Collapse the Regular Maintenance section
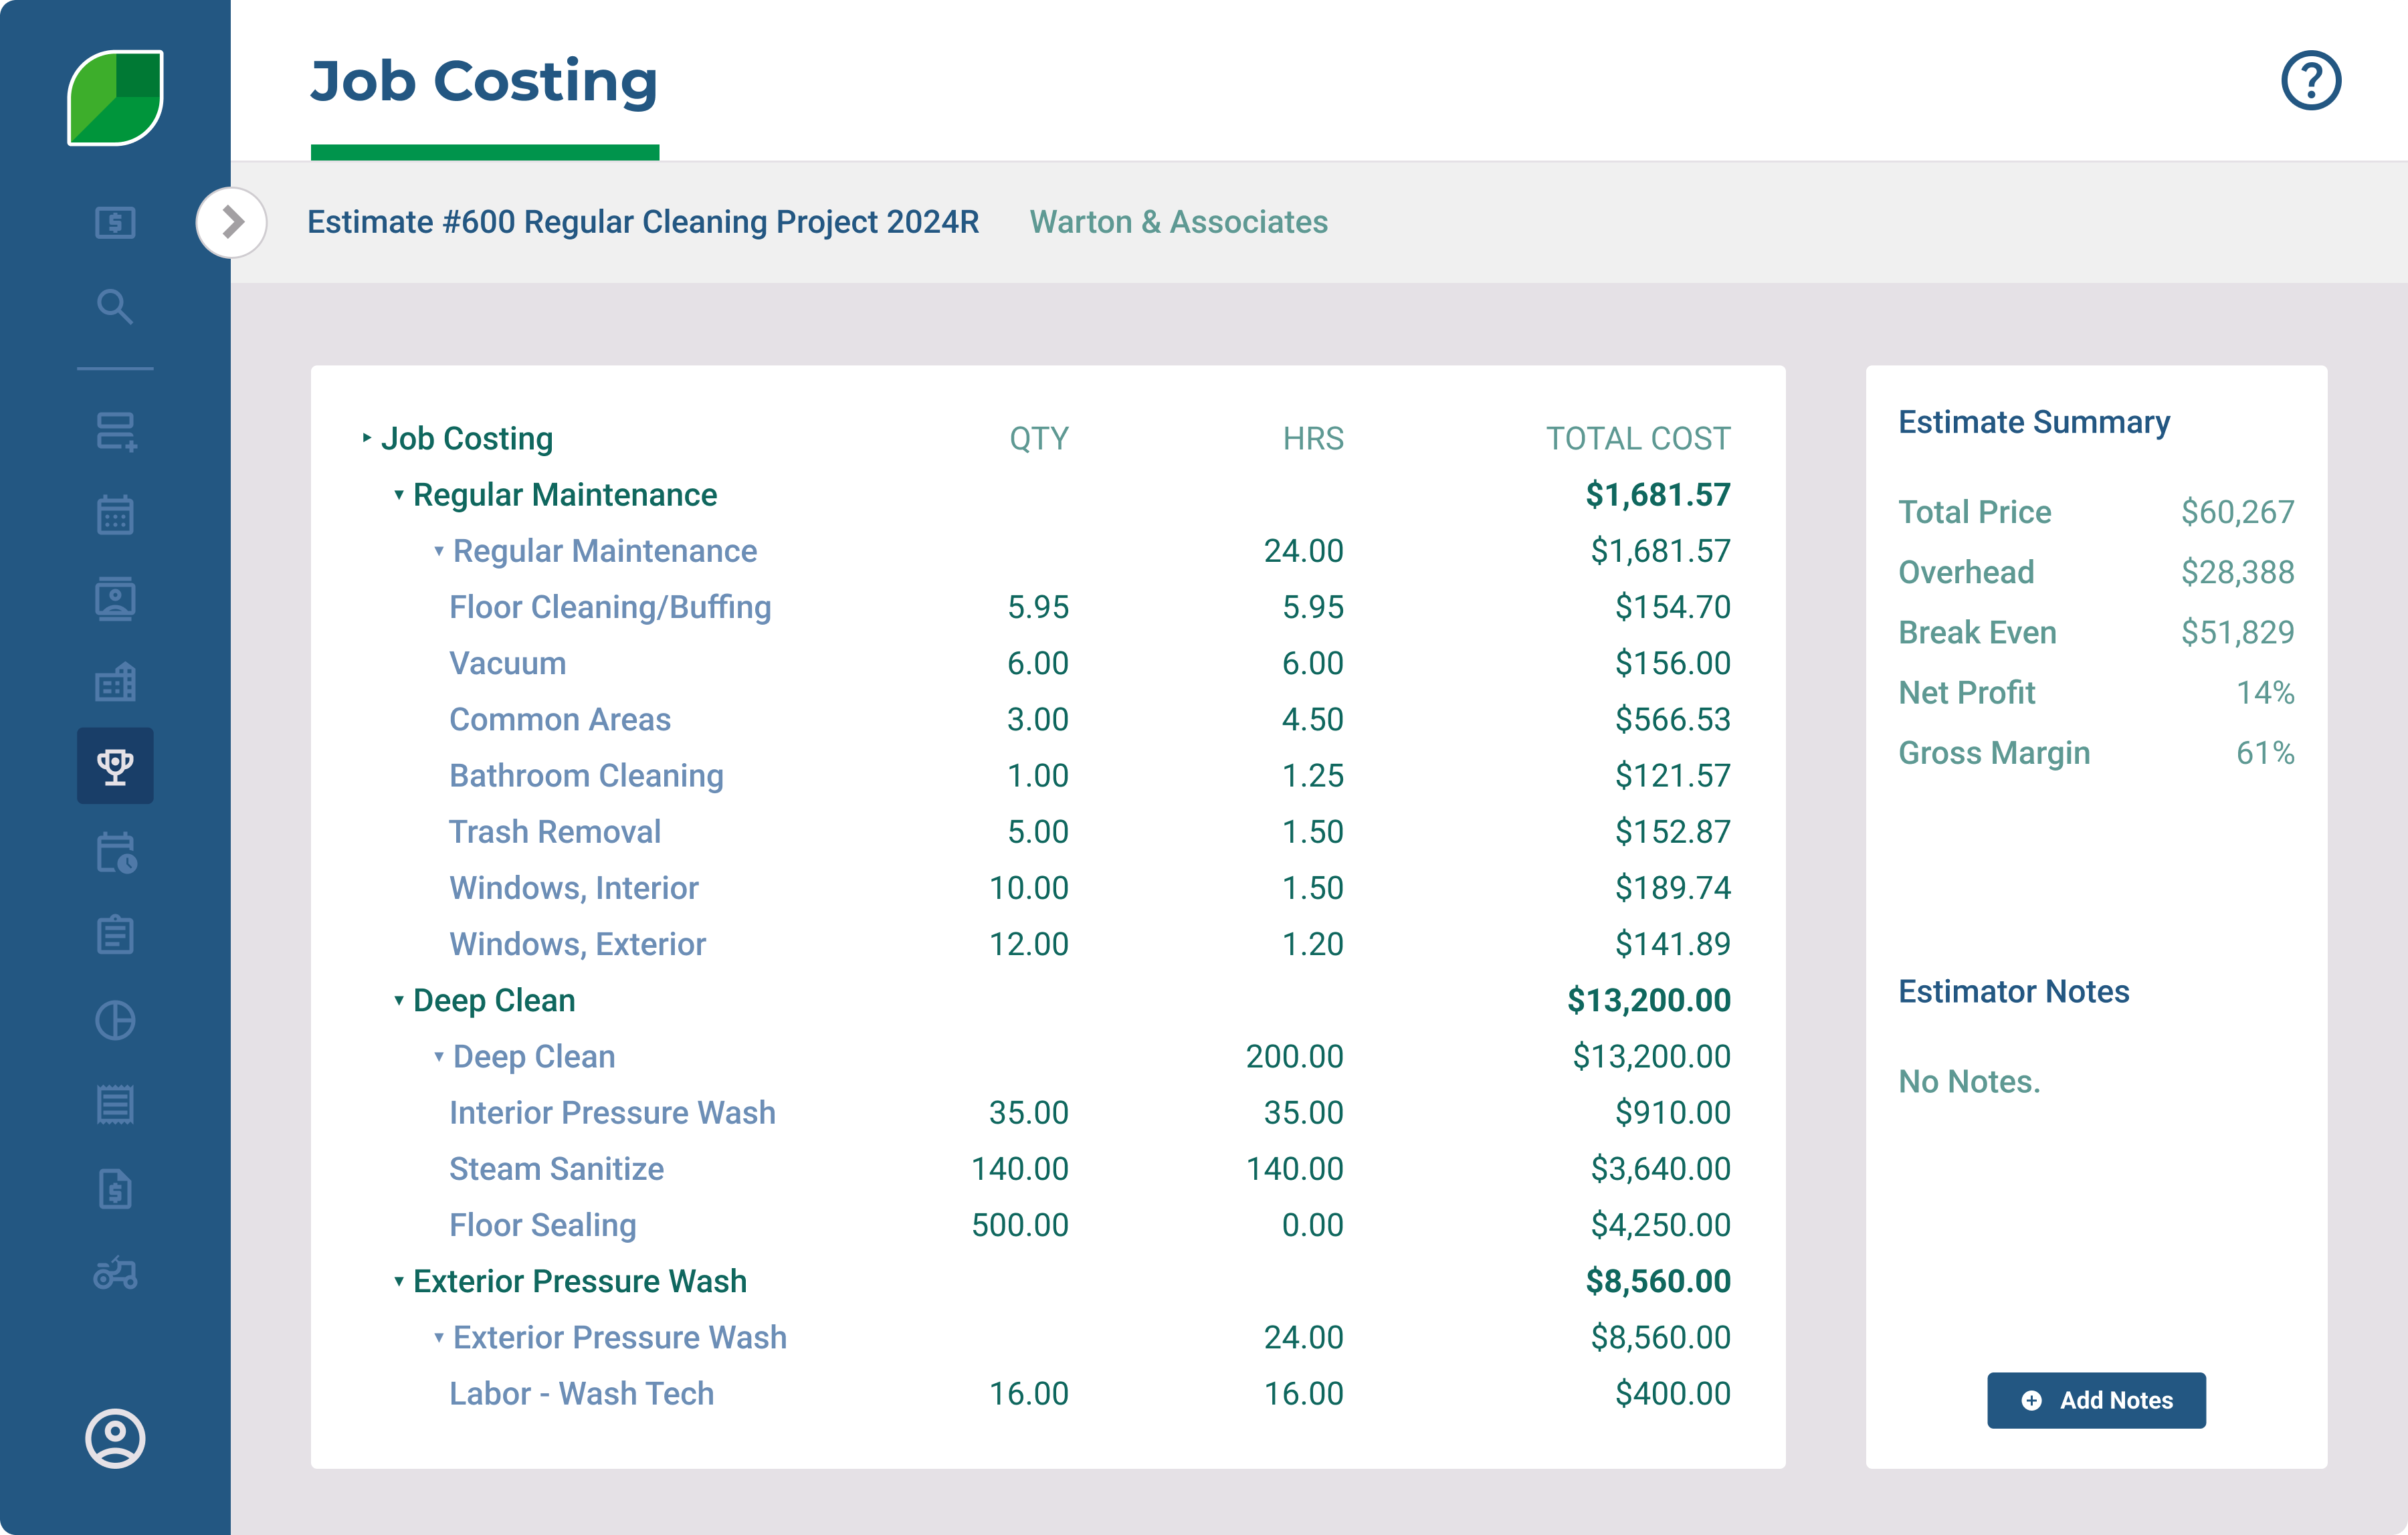 click(x=399, y=494)
